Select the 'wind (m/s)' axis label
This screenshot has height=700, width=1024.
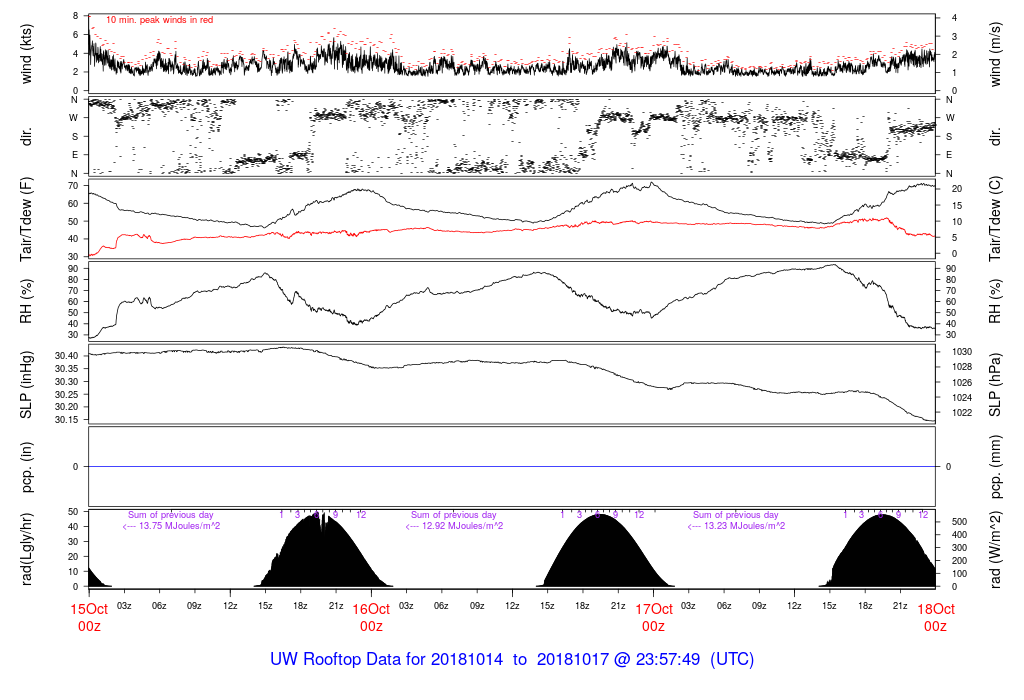point(996,53)
